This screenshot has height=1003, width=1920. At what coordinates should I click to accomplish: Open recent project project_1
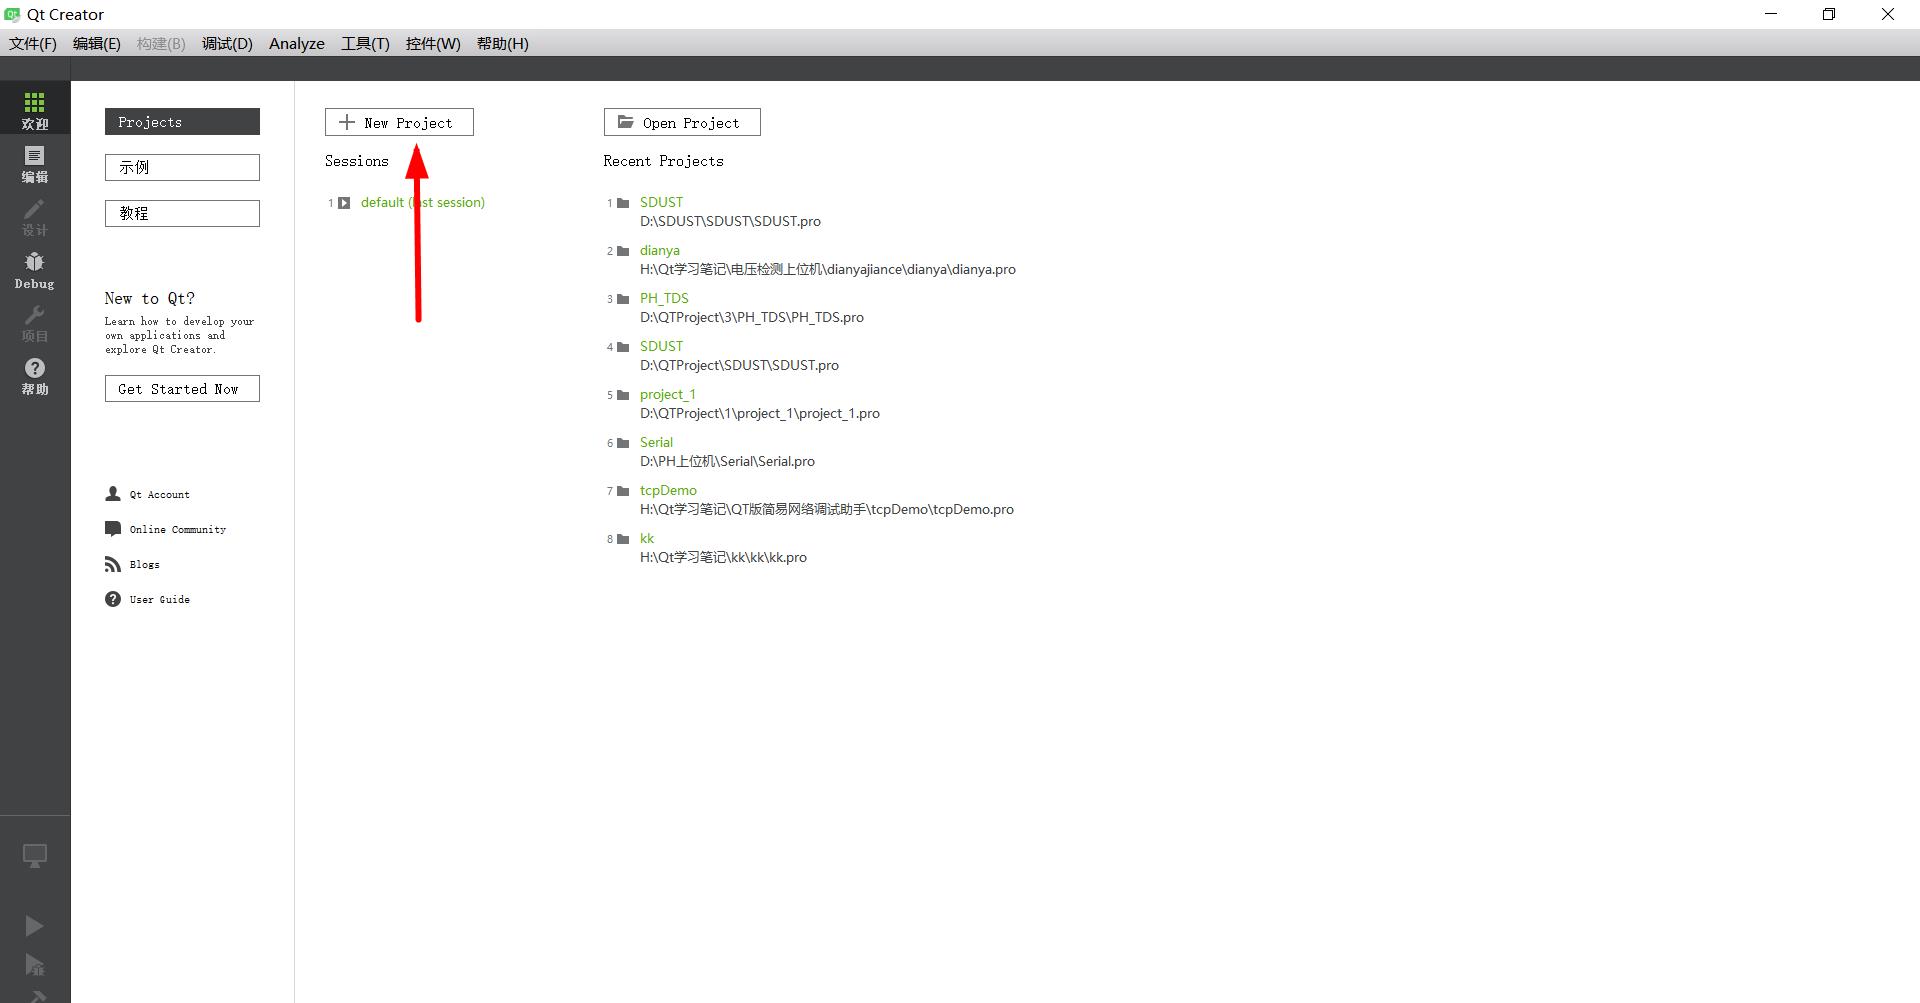[x=668, y=394]
